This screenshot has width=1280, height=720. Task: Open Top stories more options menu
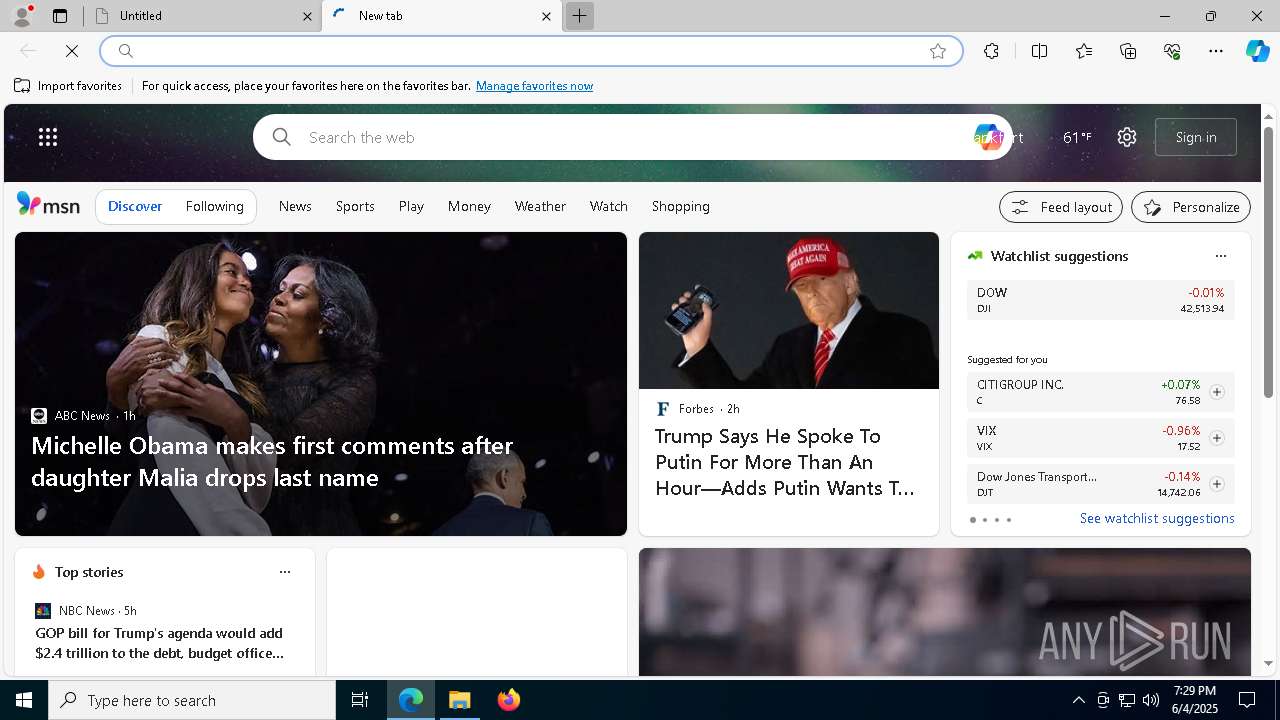[x=284, y=572]
